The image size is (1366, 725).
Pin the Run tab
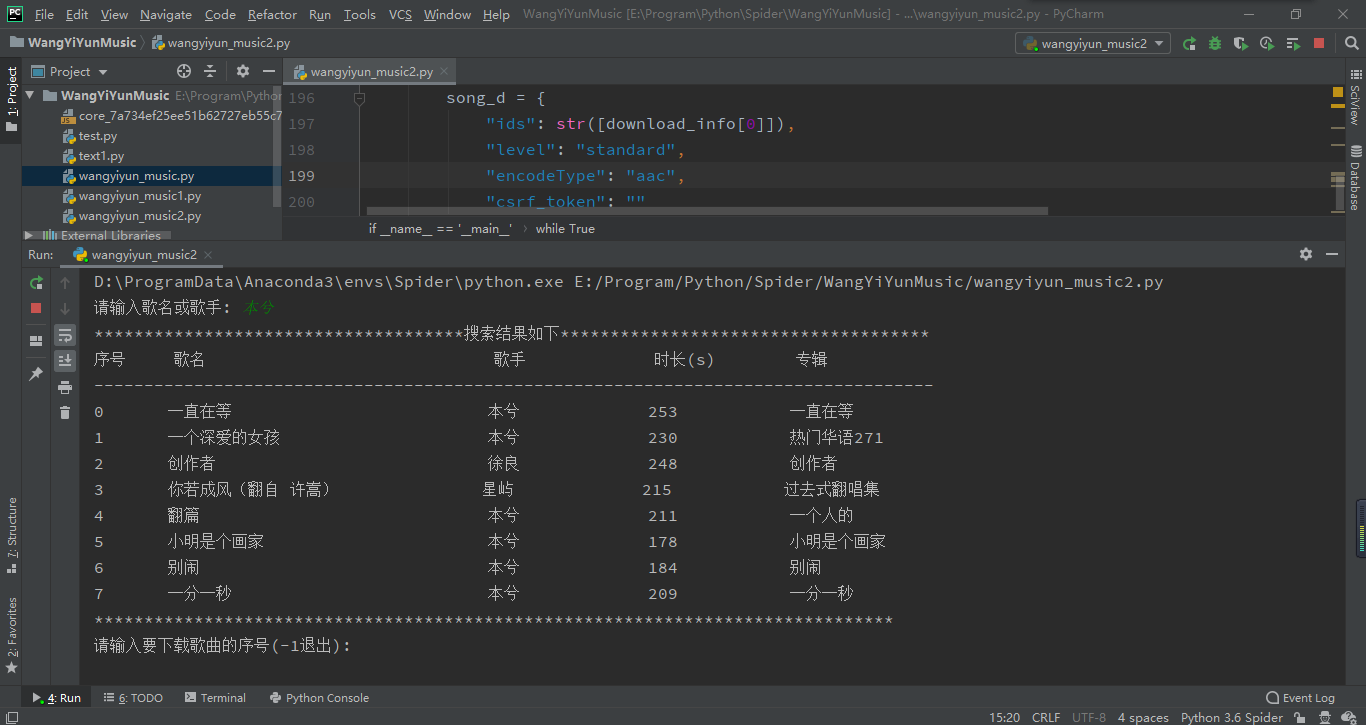click(36, 373)
